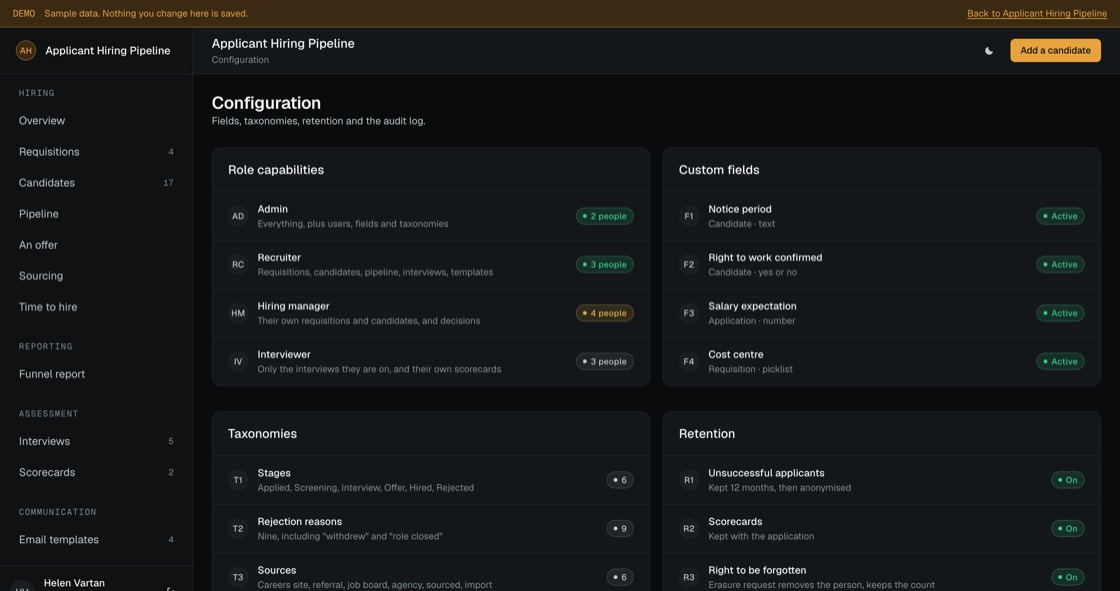
Task: Click the R3 badge for Right to be forgotten
Action: [689, 577]
